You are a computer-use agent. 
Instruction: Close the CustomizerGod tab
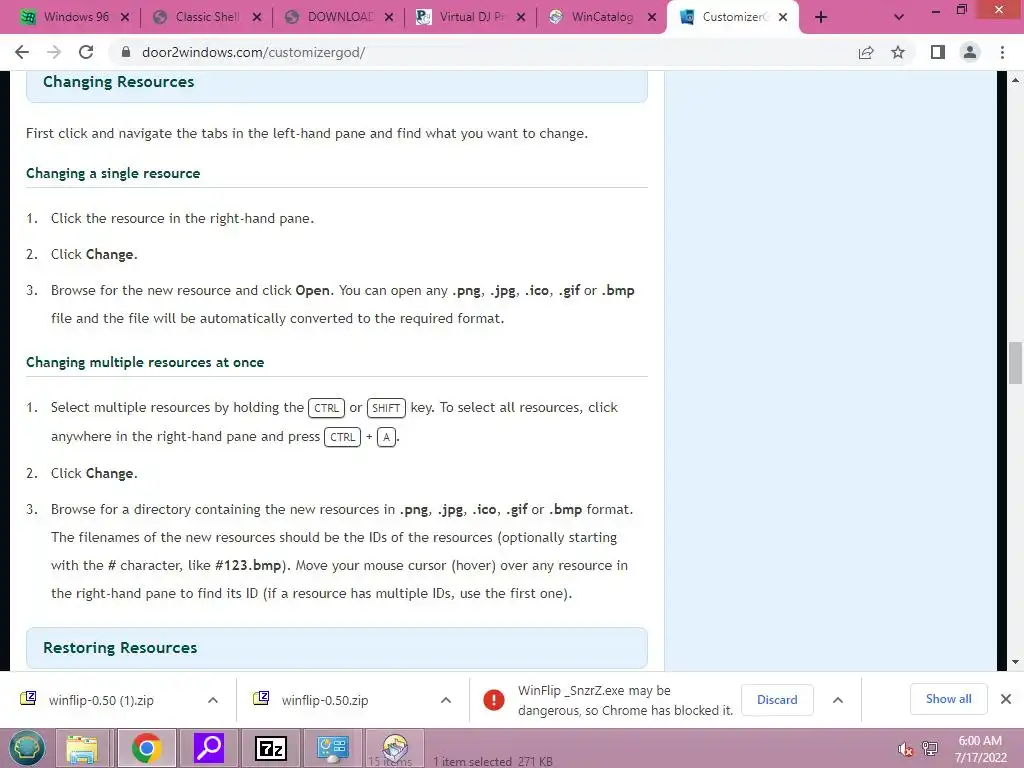[783, 18]
